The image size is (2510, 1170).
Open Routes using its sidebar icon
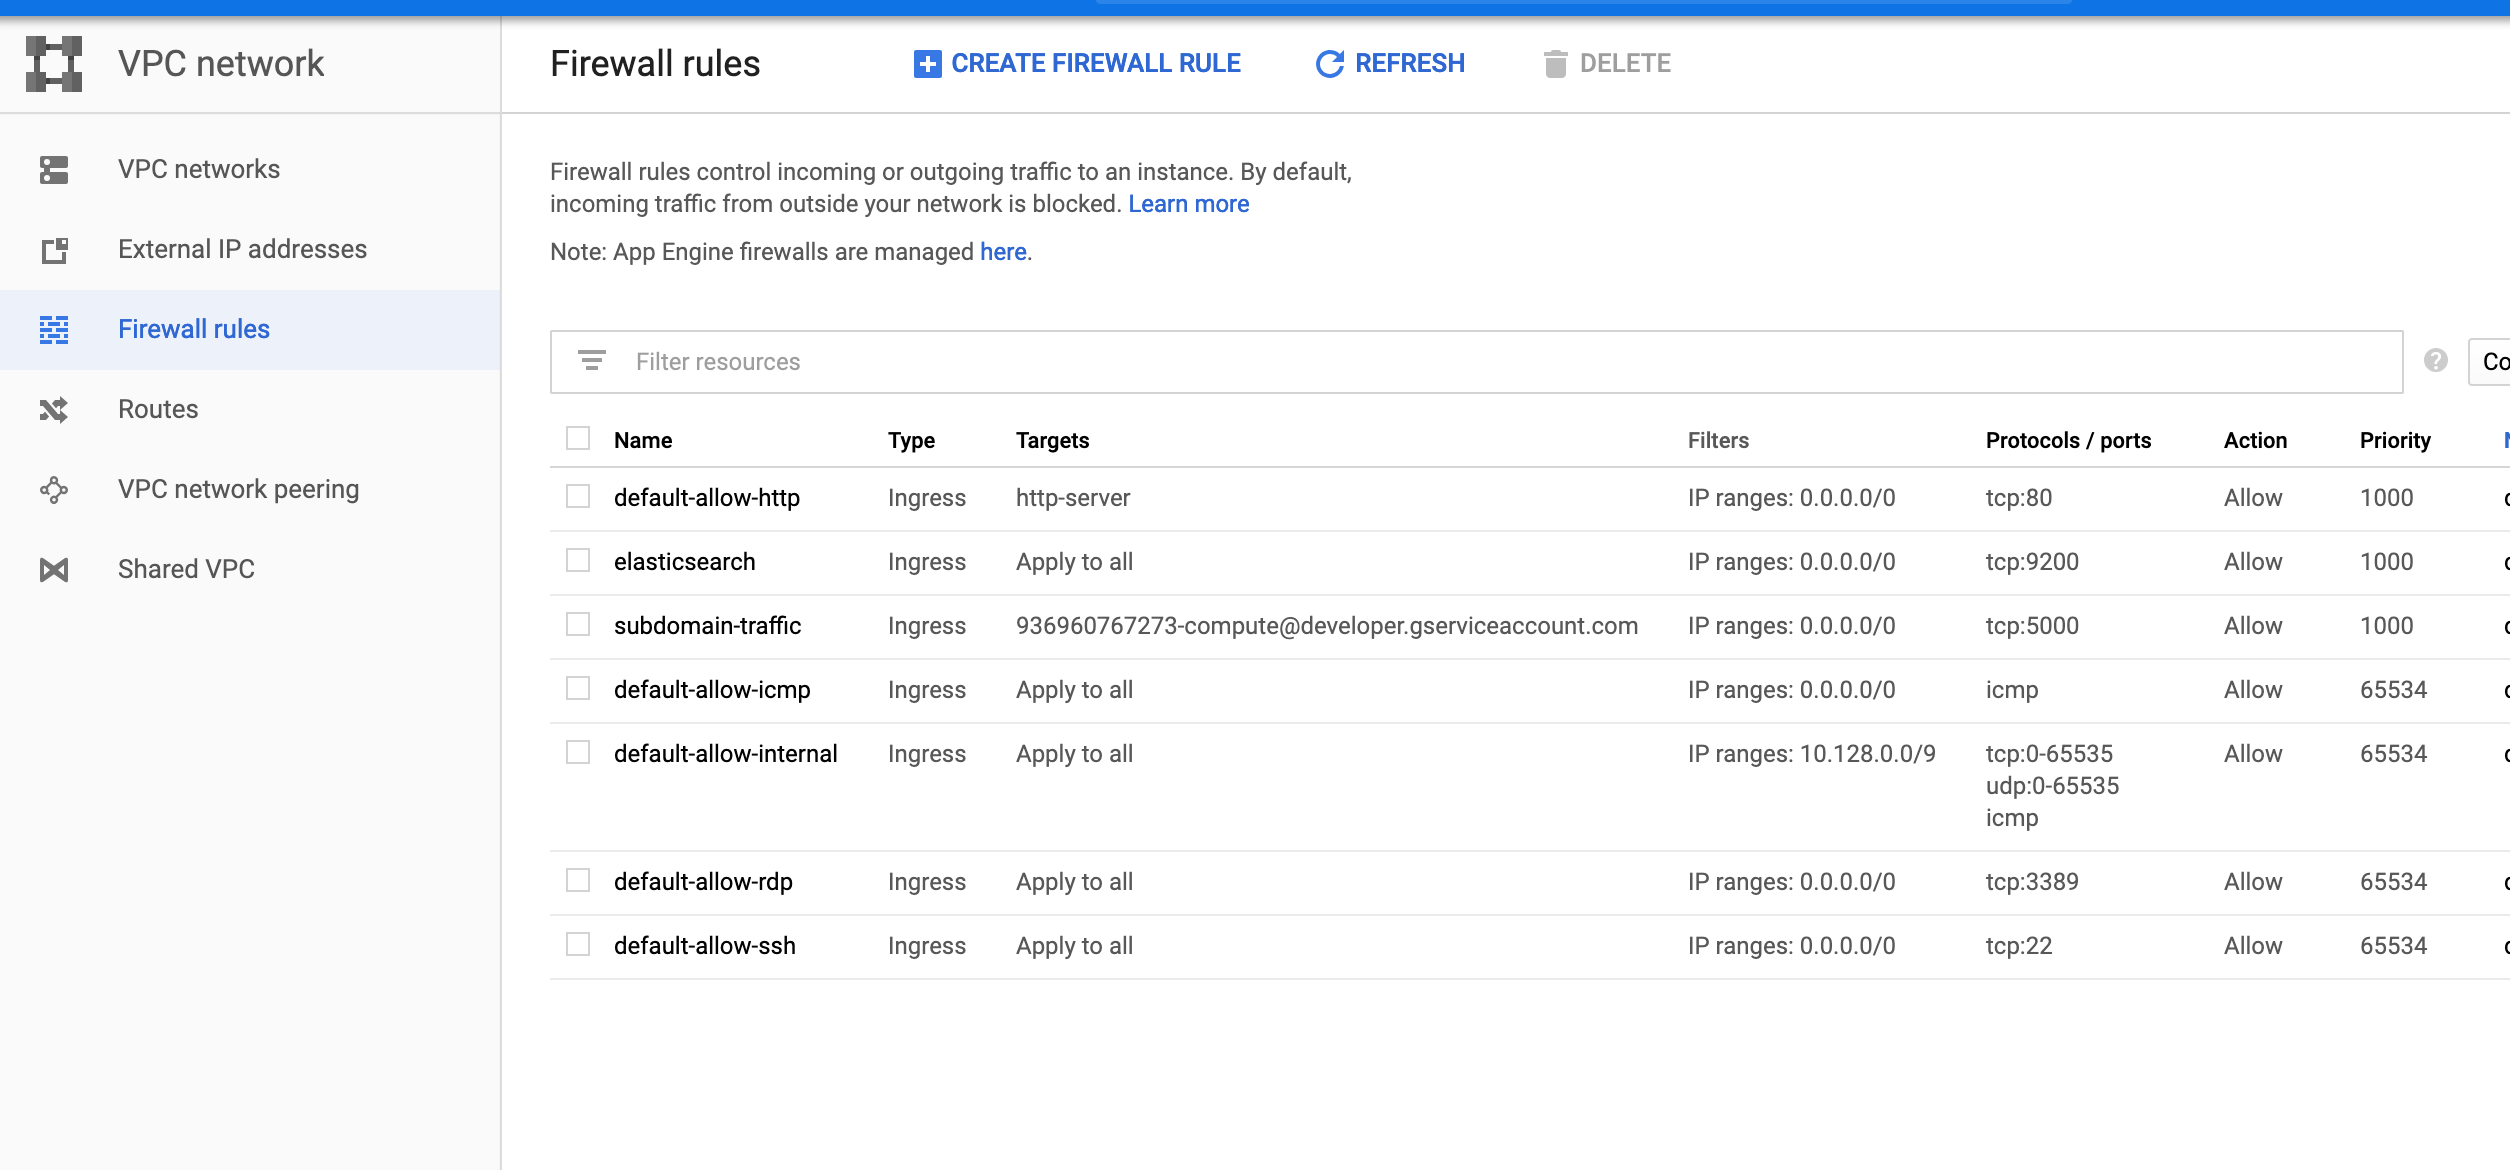55,409
